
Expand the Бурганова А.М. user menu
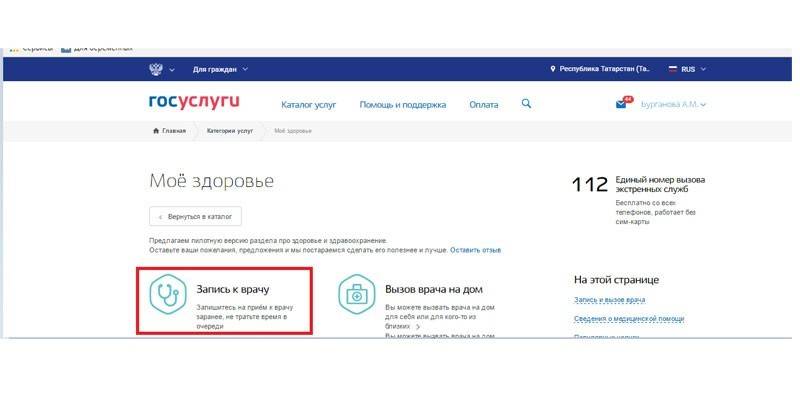[x=673, y=104]
